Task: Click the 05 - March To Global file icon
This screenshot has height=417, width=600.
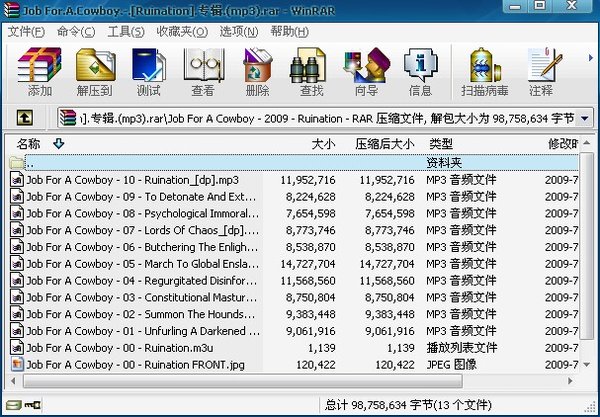Action: click(17, 264)
